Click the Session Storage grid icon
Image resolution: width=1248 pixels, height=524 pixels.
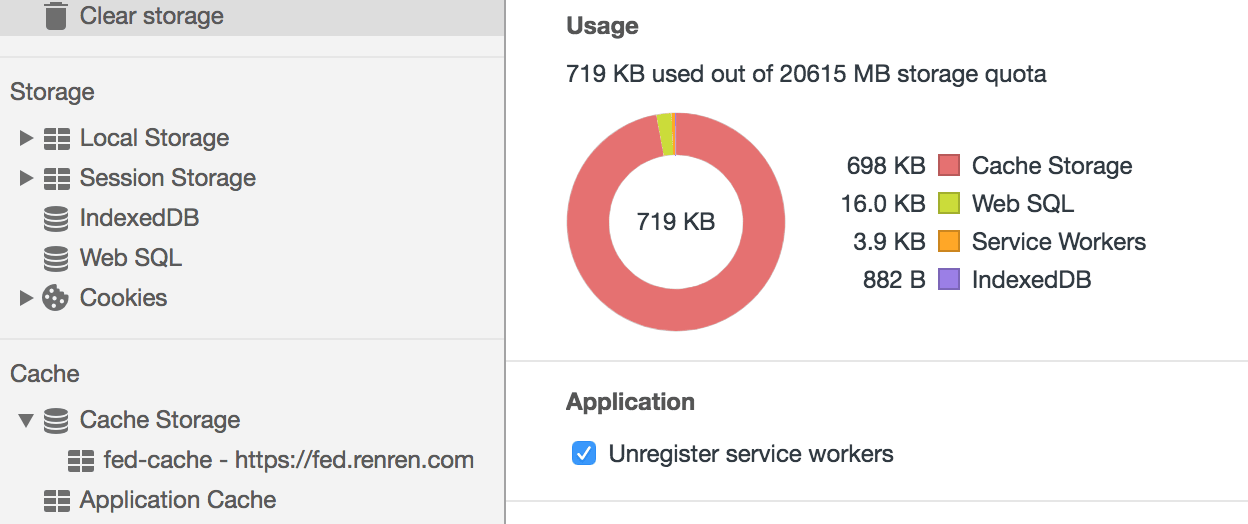[x=57, y=178]
